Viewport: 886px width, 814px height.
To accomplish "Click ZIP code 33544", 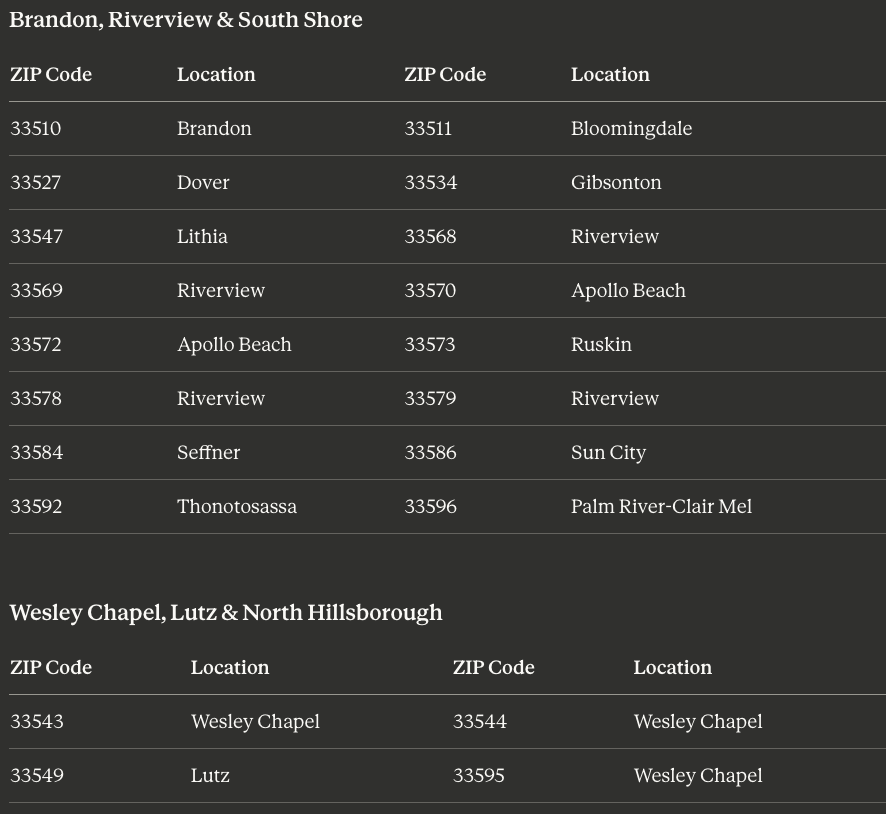I will tap(480, 722).
